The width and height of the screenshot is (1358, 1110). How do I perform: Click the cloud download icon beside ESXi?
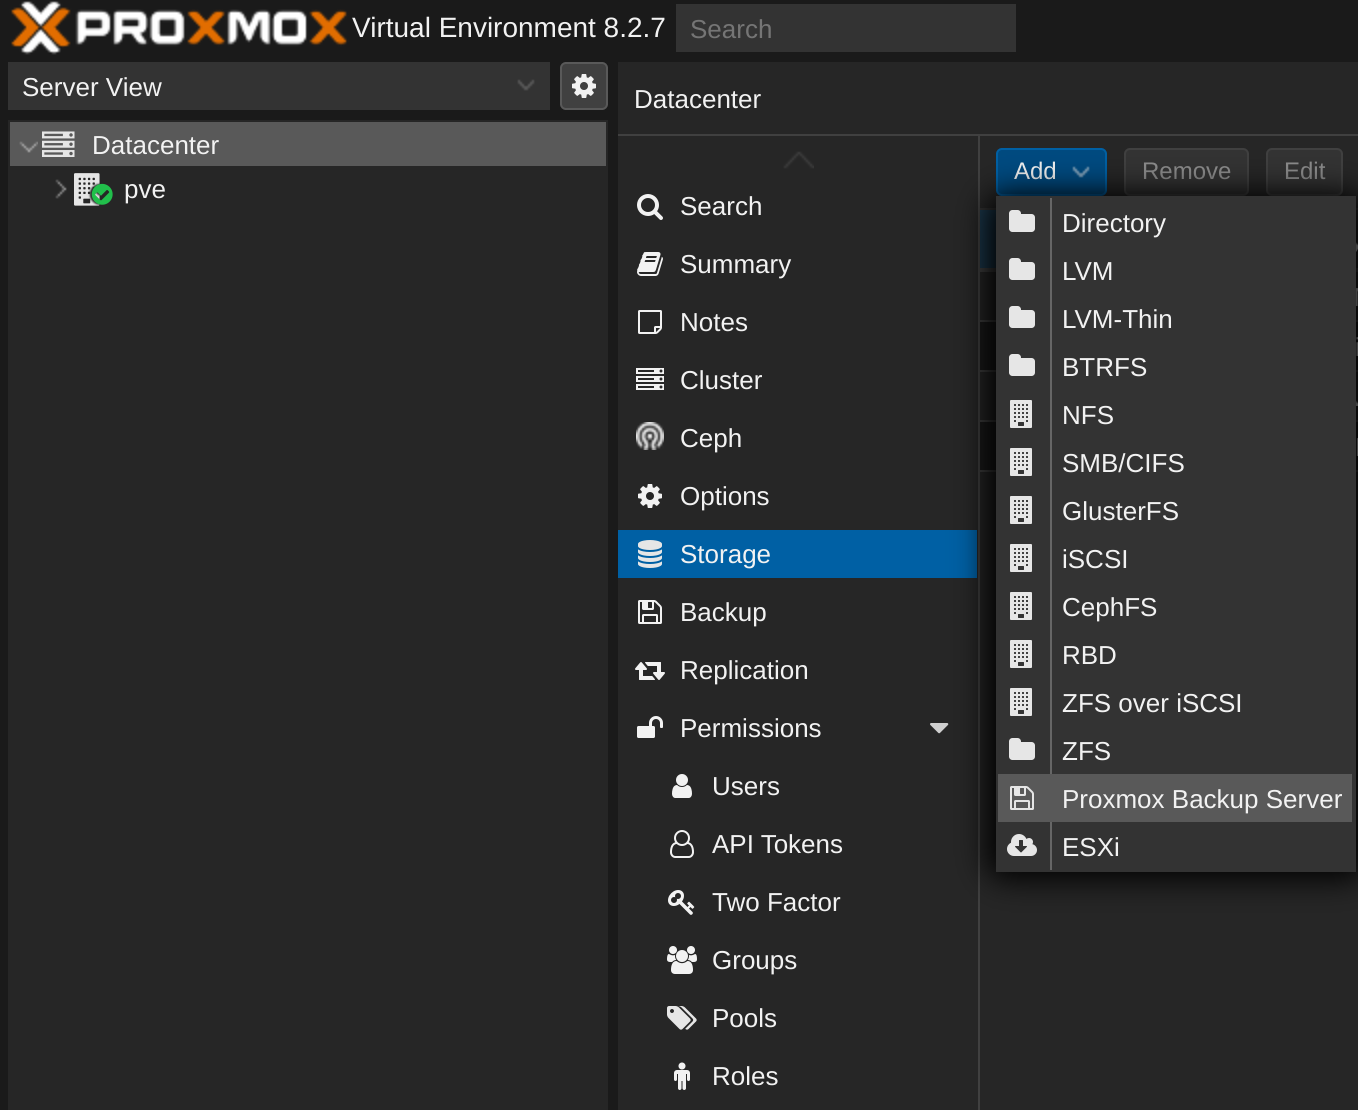tap(1022, 846)
